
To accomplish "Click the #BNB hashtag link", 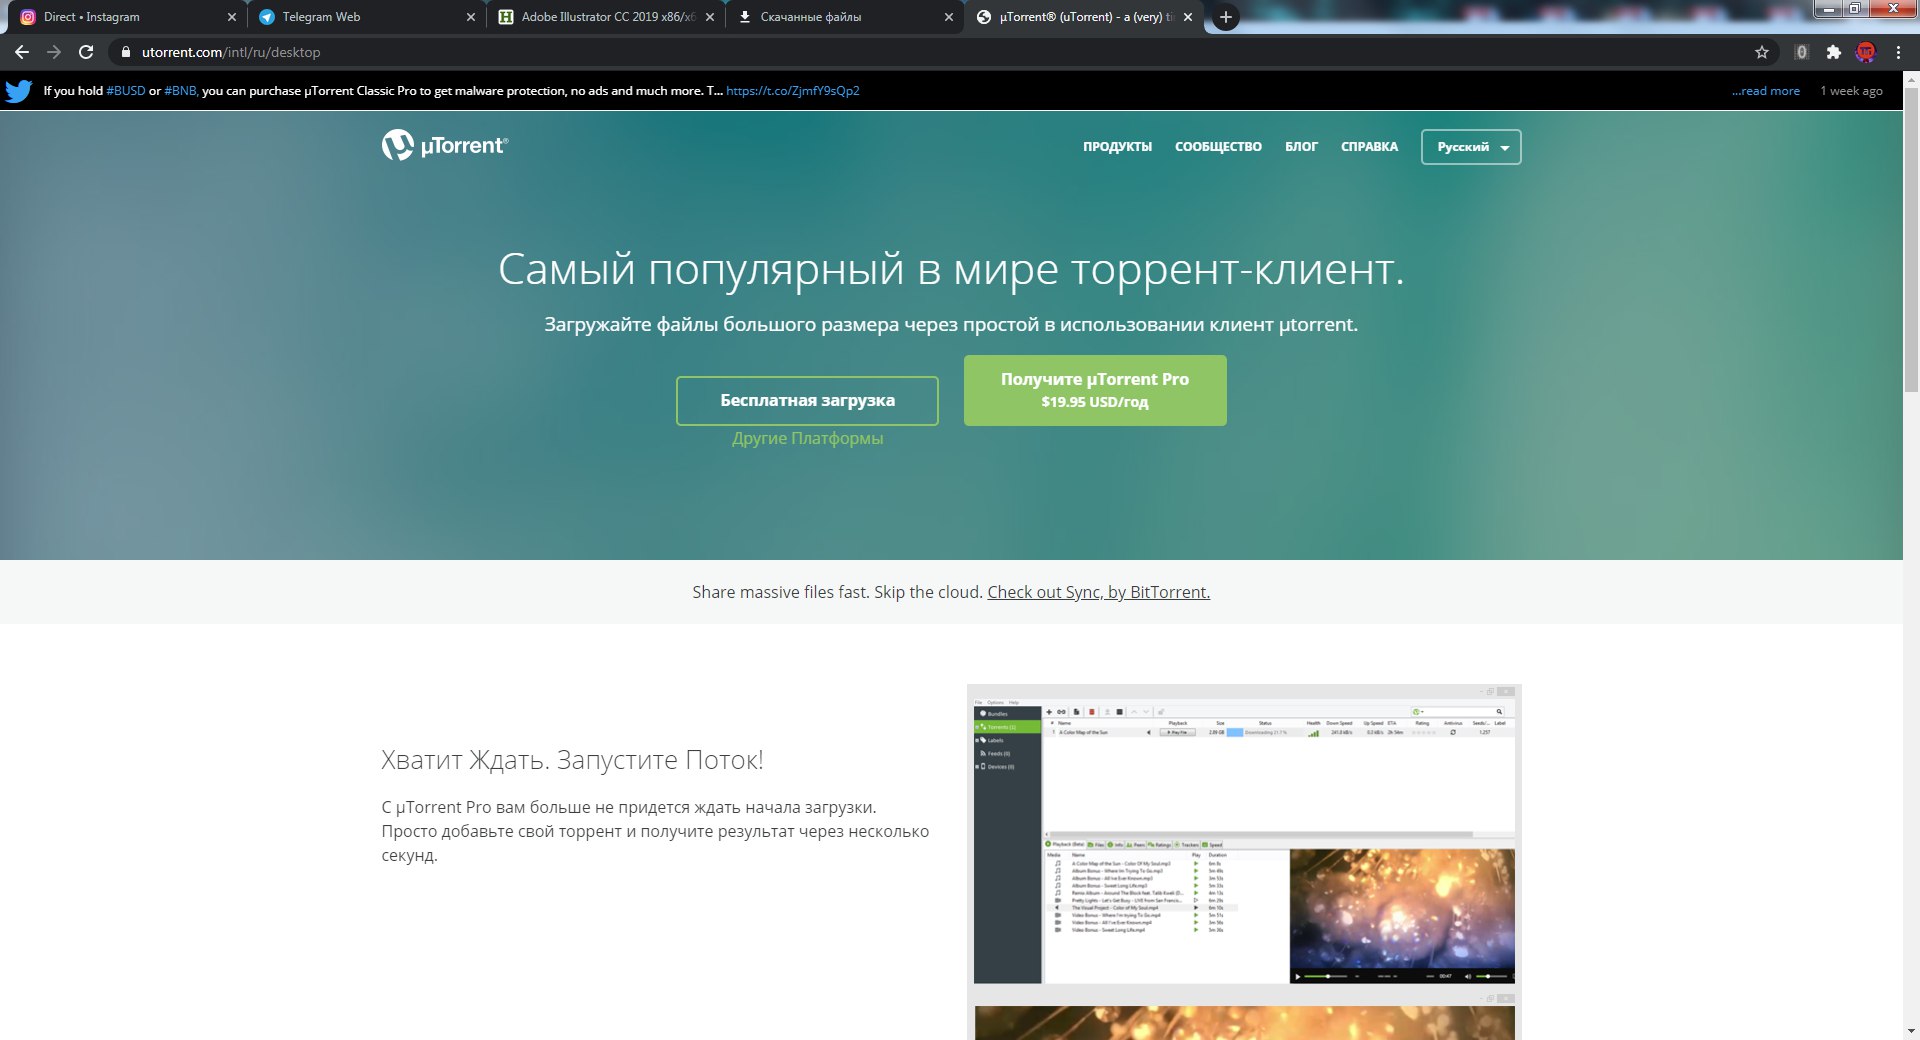I will click(x=180, y=91).
